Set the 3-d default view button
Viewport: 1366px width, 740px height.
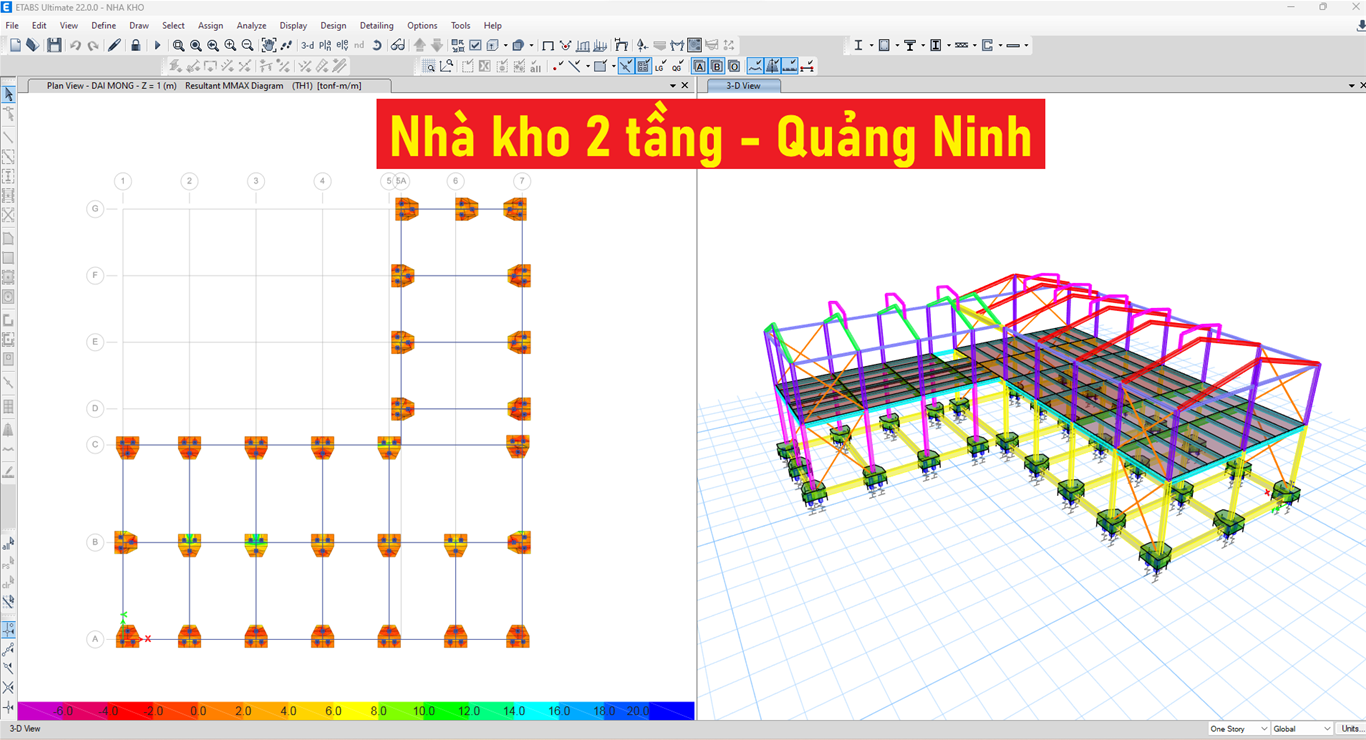pos(307,45)
